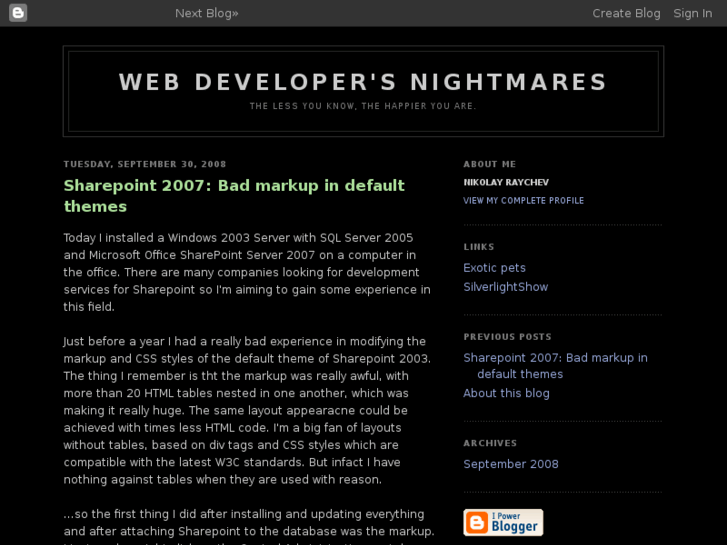Click the Nikolay Raychev author name

tap(506, 182)
